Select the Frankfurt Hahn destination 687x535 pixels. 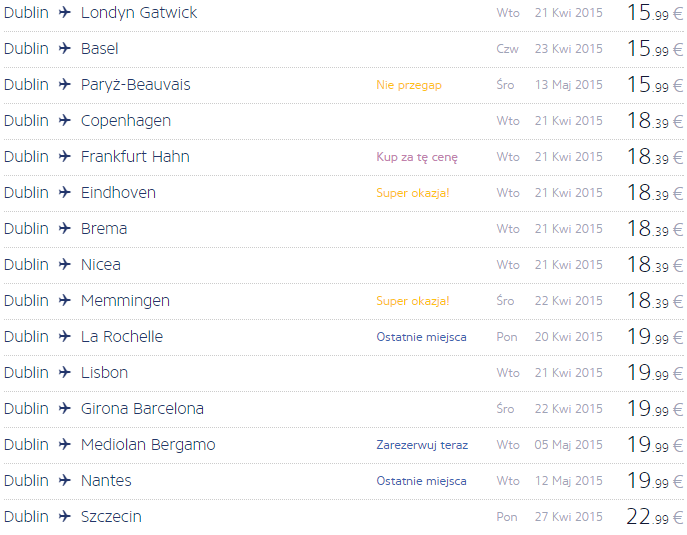135,156
